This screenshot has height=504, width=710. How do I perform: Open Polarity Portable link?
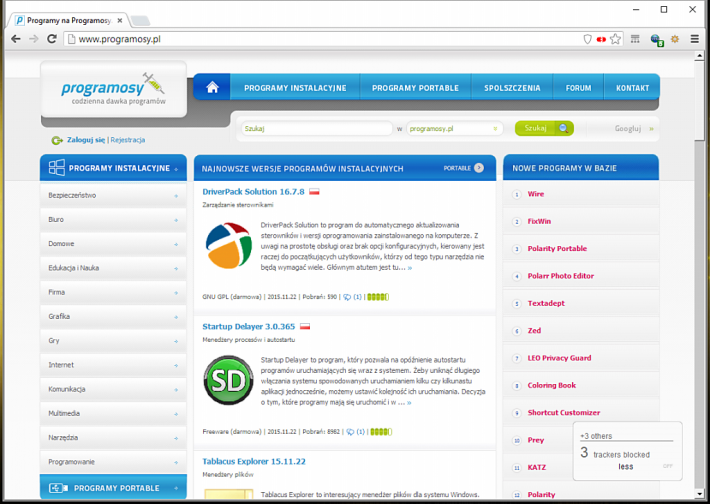click(557, 249)
